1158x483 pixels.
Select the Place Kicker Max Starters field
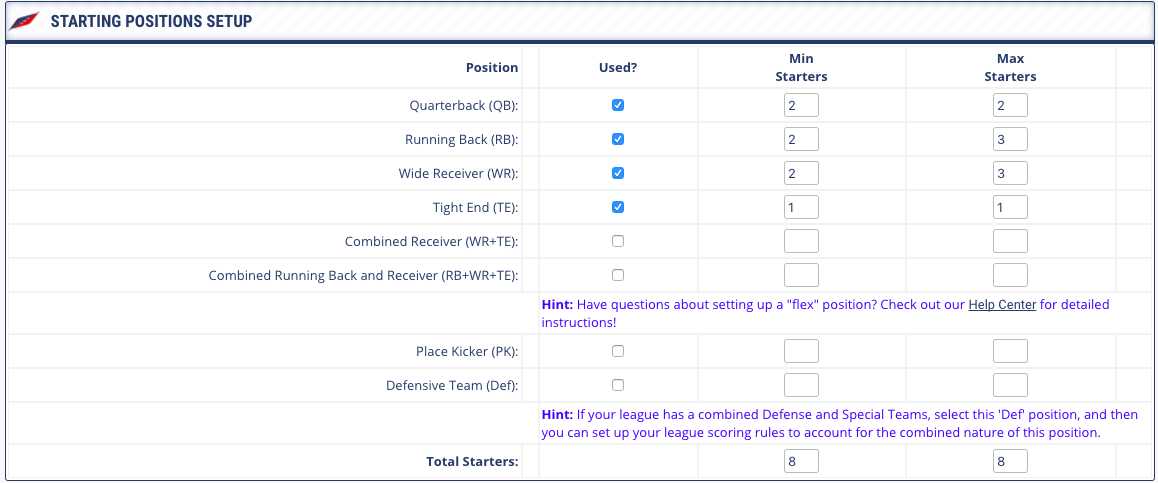coord(1010,351)
